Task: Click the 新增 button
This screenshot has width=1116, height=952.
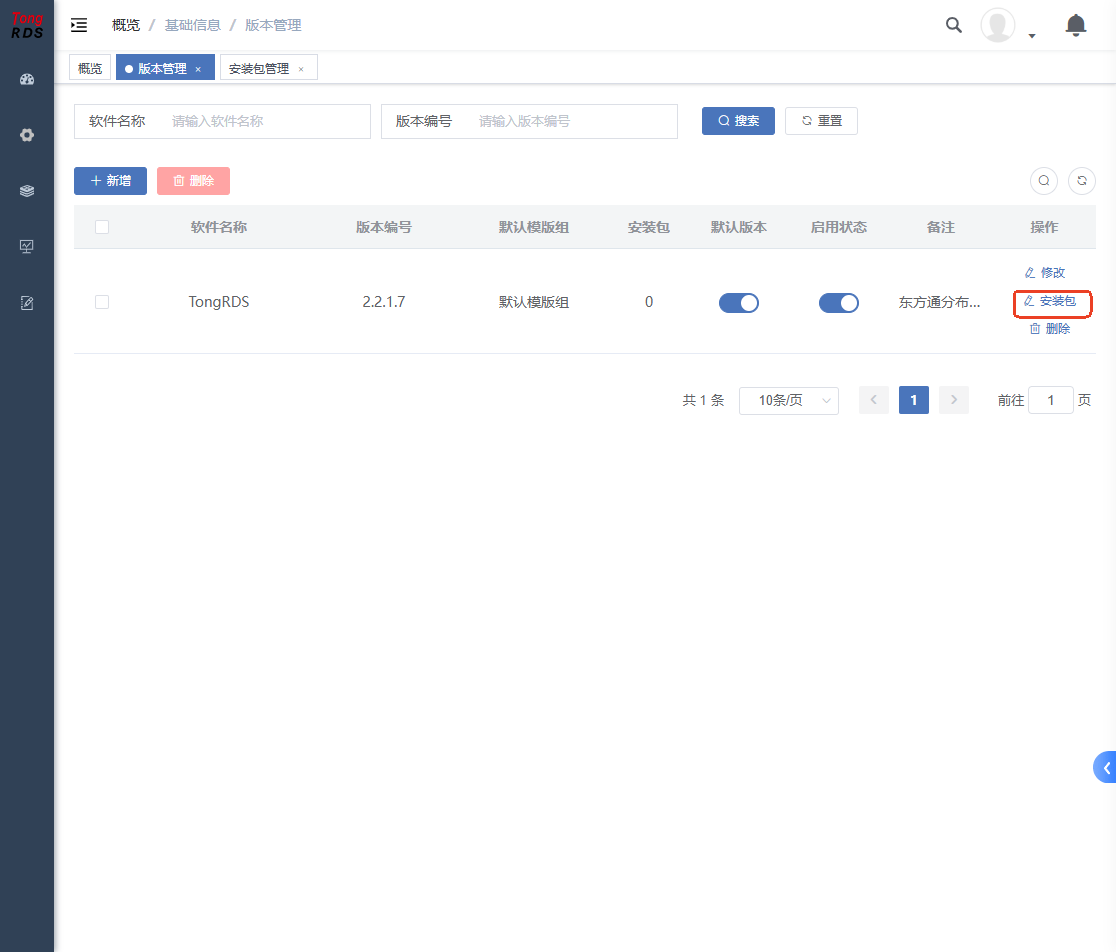Action: (110, 181)
